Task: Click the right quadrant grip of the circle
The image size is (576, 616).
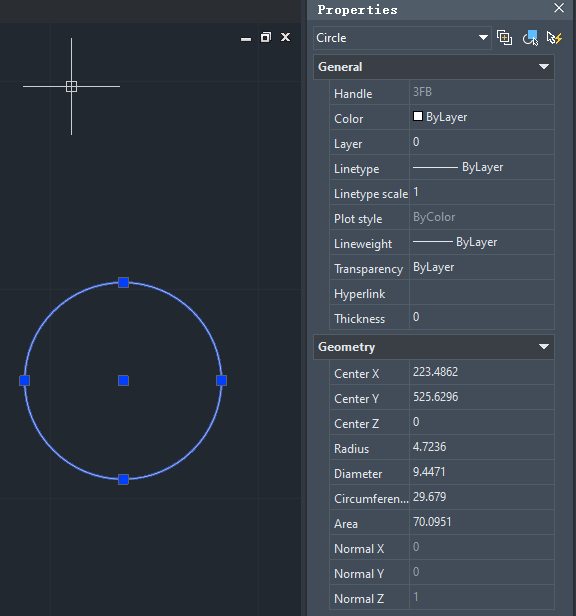Action: [222, 380]
